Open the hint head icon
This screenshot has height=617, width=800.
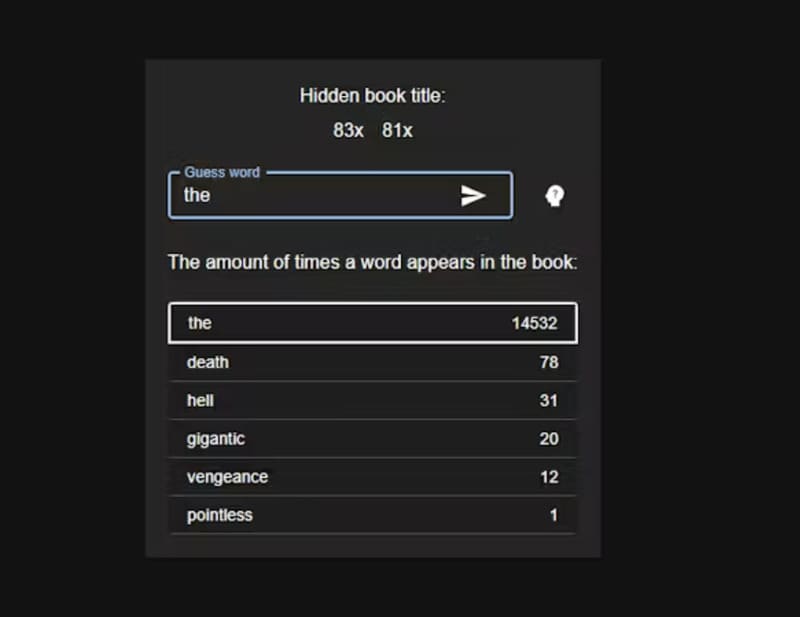point(555,196)
